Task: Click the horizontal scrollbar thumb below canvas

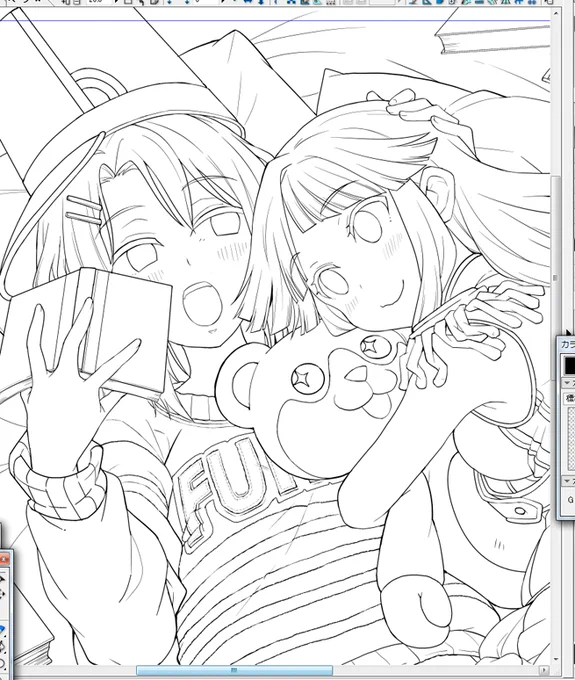Action: pos(235,671)
